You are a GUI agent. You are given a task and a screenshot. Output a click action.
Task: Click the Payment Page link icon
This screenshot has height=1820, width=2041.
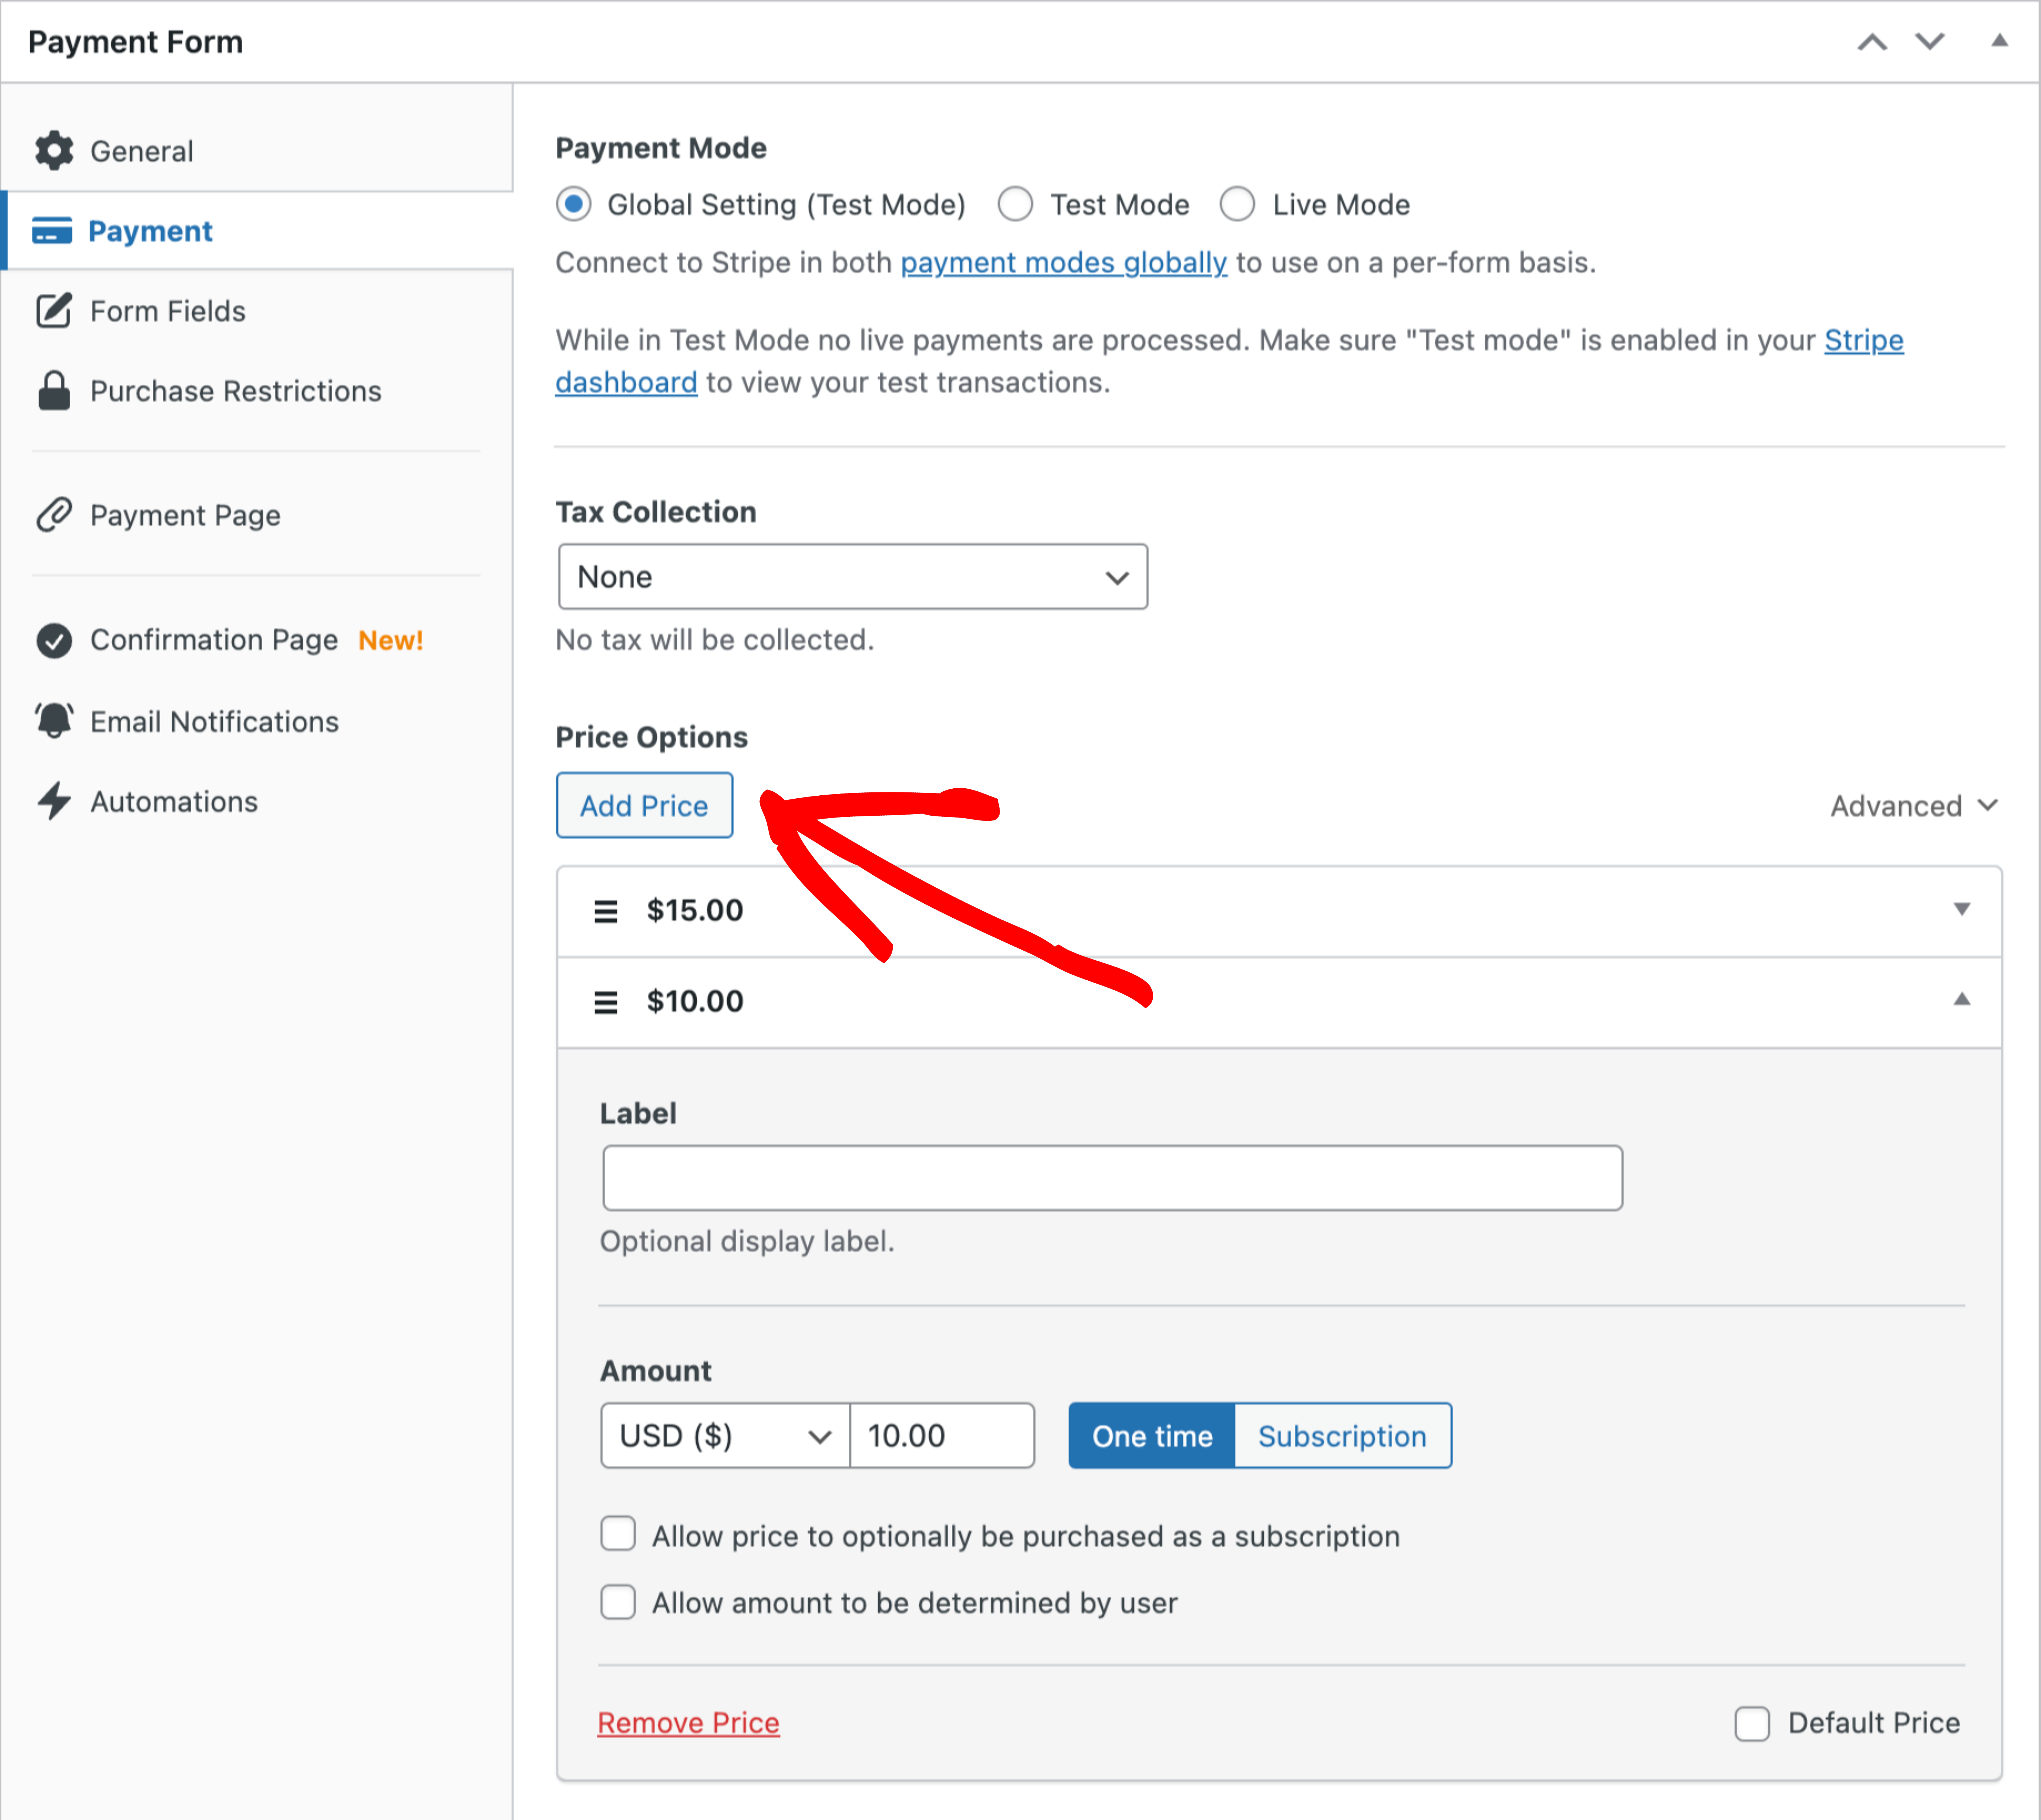(x=54, y=515)
